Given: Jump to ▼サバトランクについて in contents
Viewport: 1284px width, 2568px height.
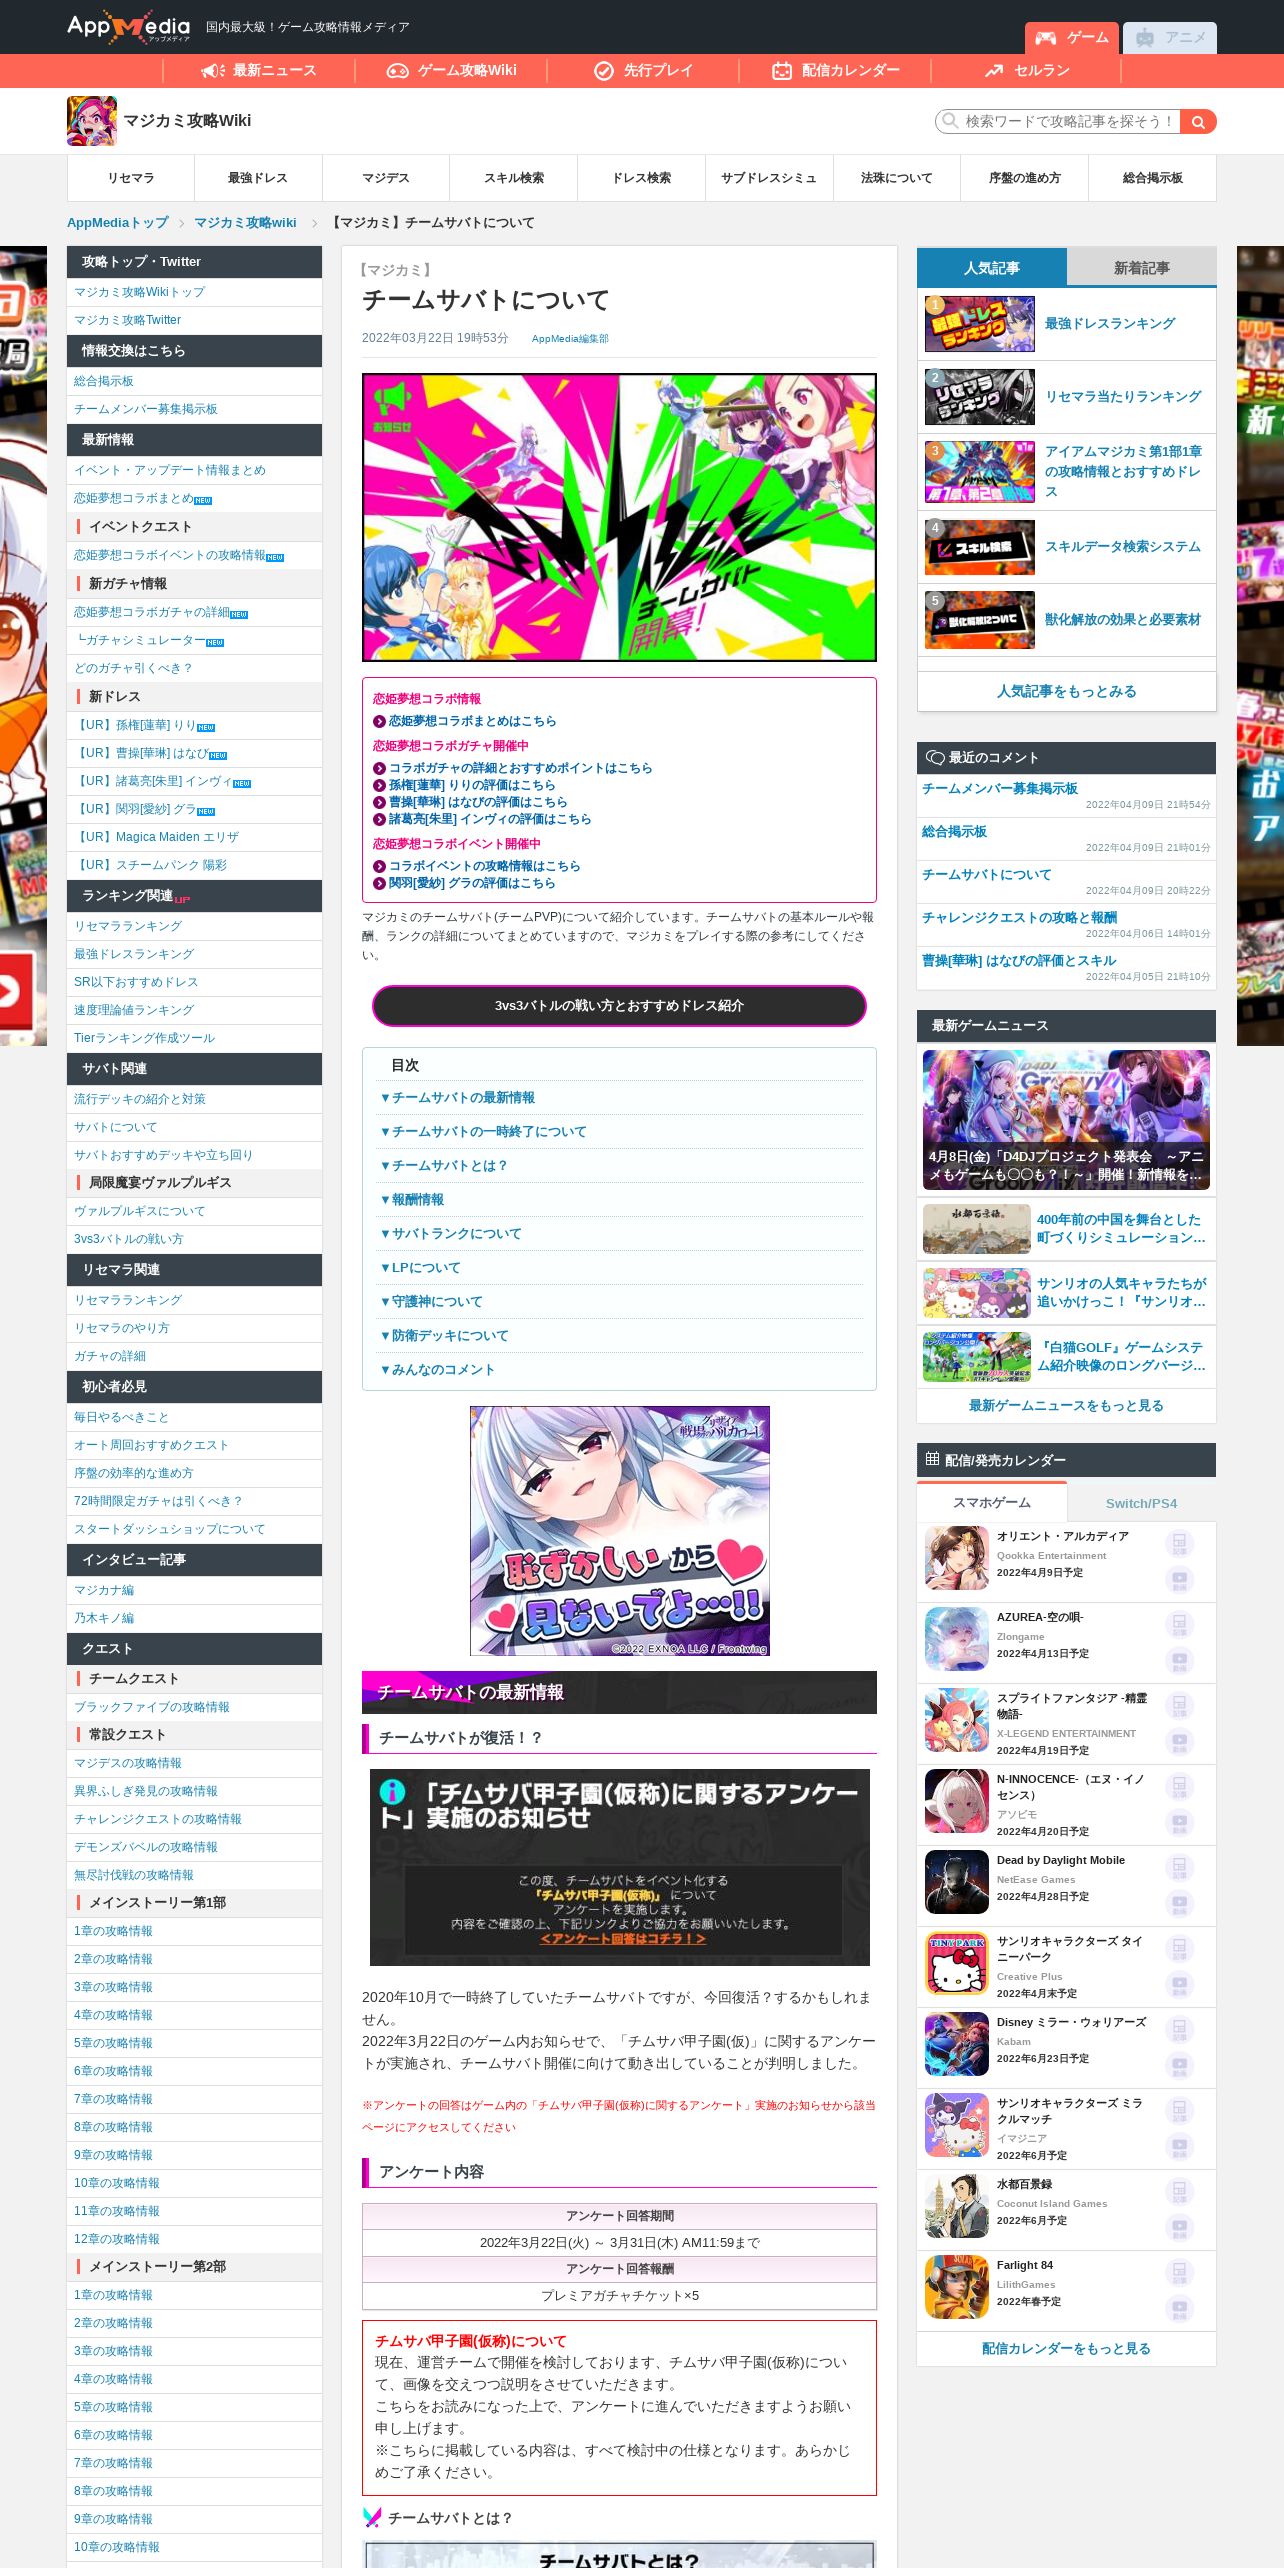Looking at the screenshot, I should [x=450, y=1234].
